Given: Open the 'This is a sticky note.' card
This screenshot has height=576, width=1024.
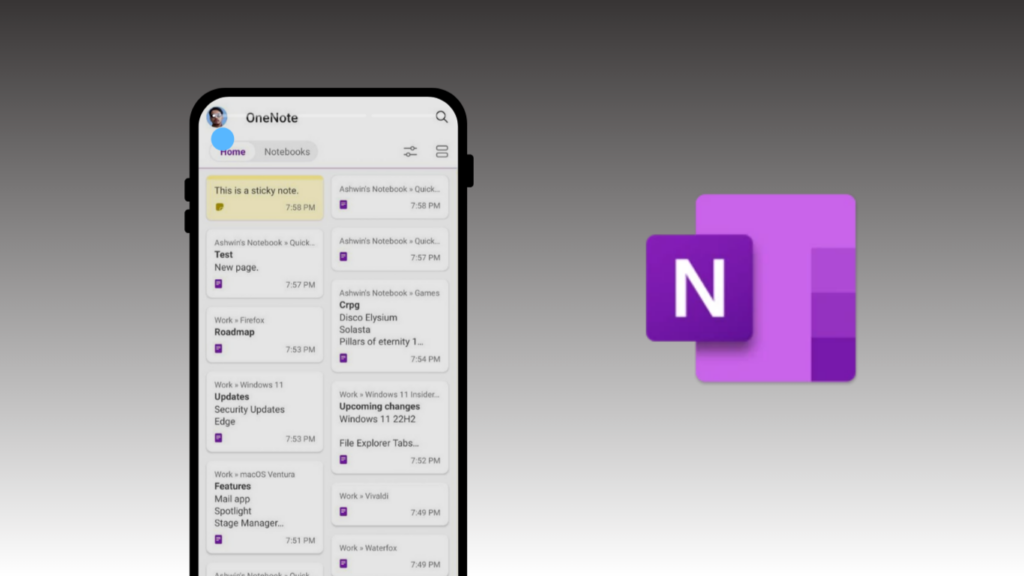Looking at the screenshot, I should pos(265,198).
